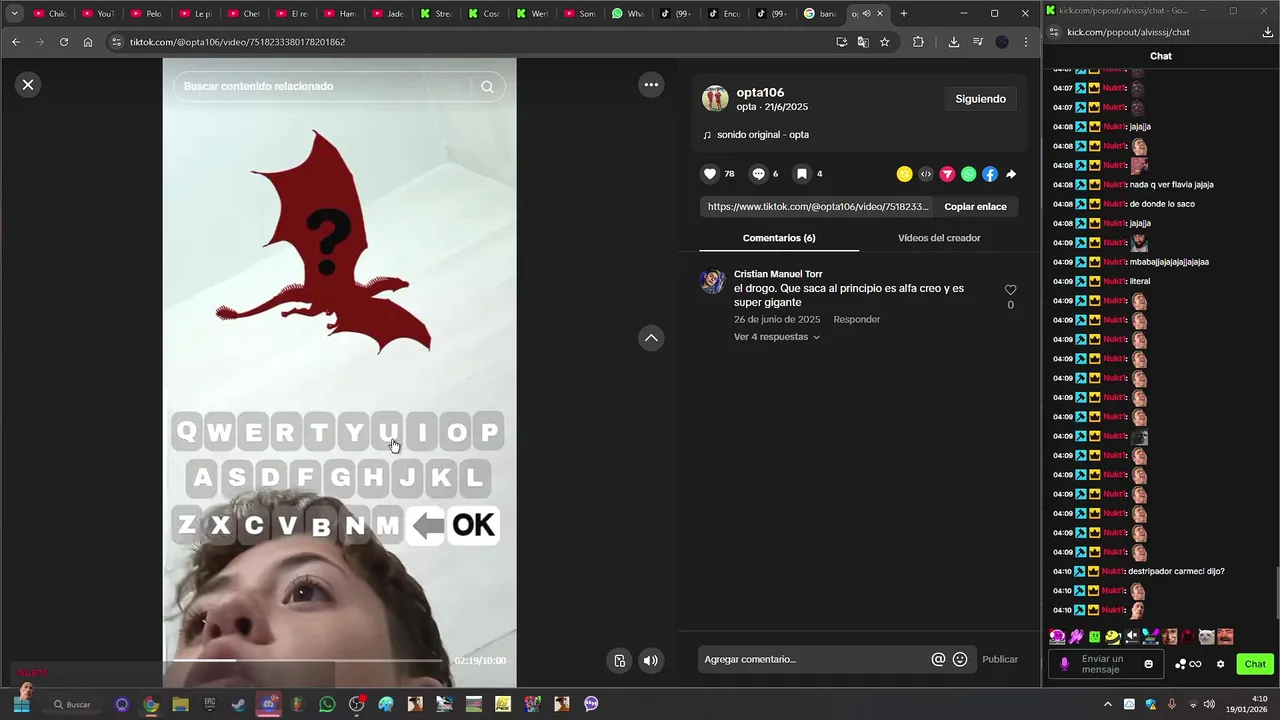1280x720 pixels.
Task: Open File Explorer from taskbar
Action: click(x=180, y=704)
